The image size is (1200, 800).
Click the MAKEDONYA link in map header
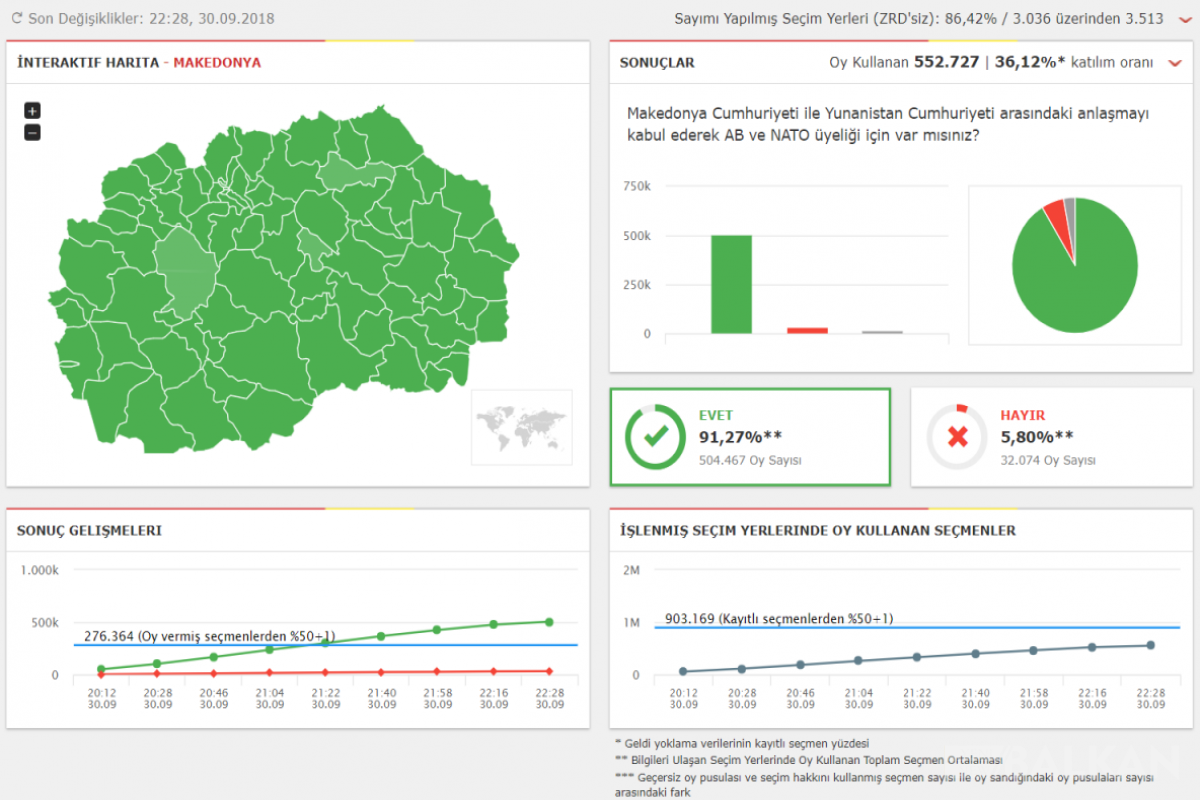[x=217, y=62]
